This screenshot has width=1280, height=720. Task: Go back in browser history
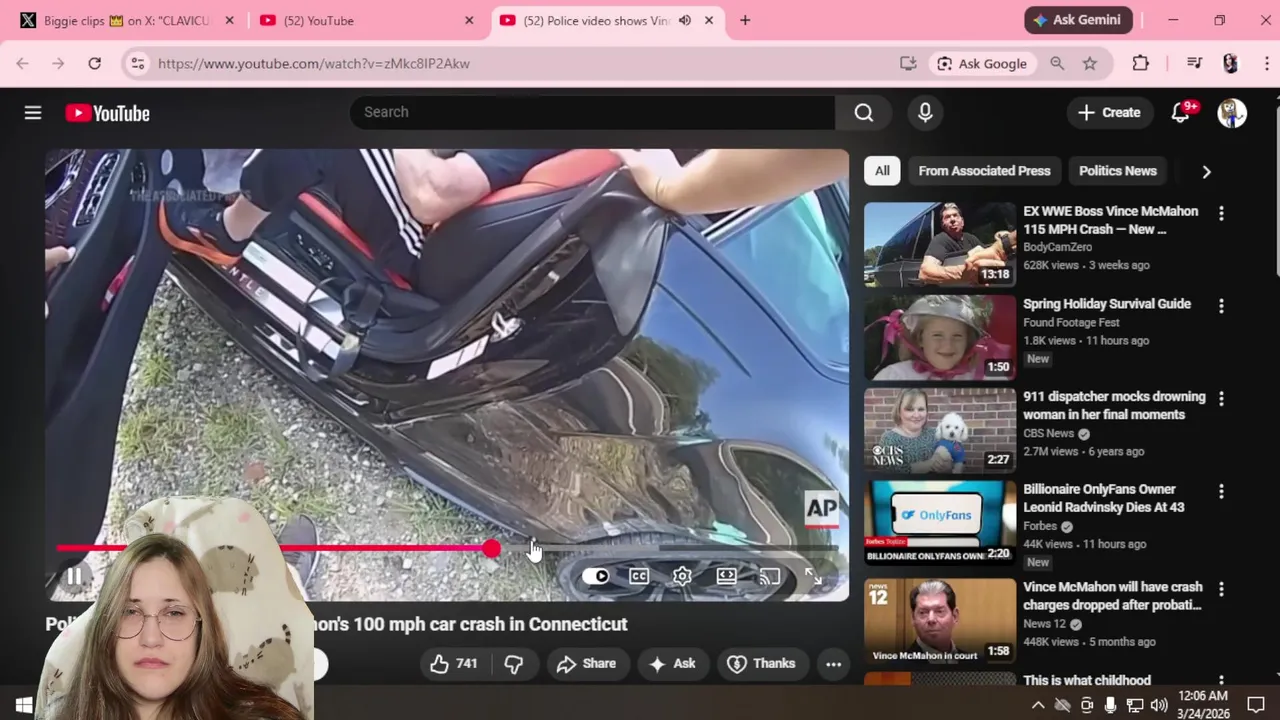point(22,63)
